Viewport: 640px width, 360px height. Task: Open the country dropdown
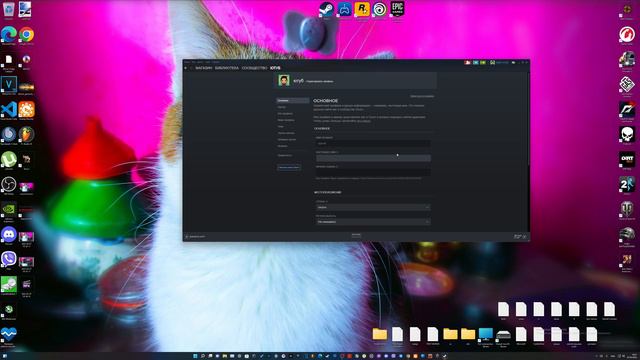click(373, 207)
